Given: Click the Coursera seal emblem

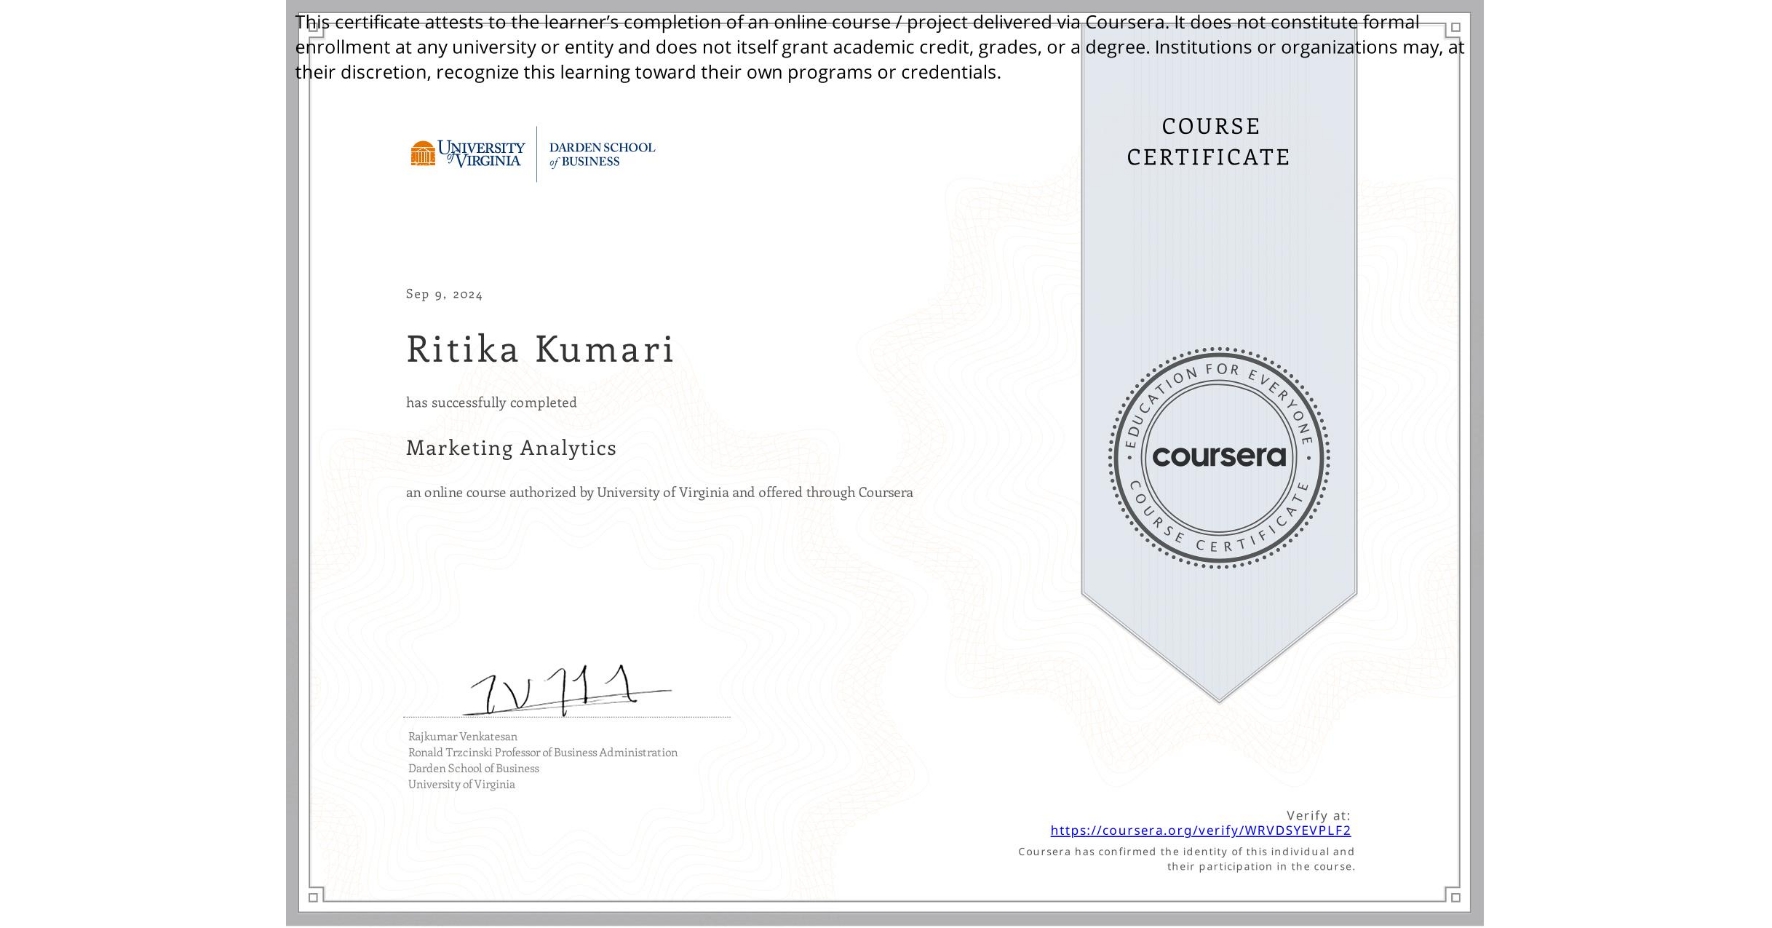Looking at the screenshot, I should click(x=1218, y=457).
